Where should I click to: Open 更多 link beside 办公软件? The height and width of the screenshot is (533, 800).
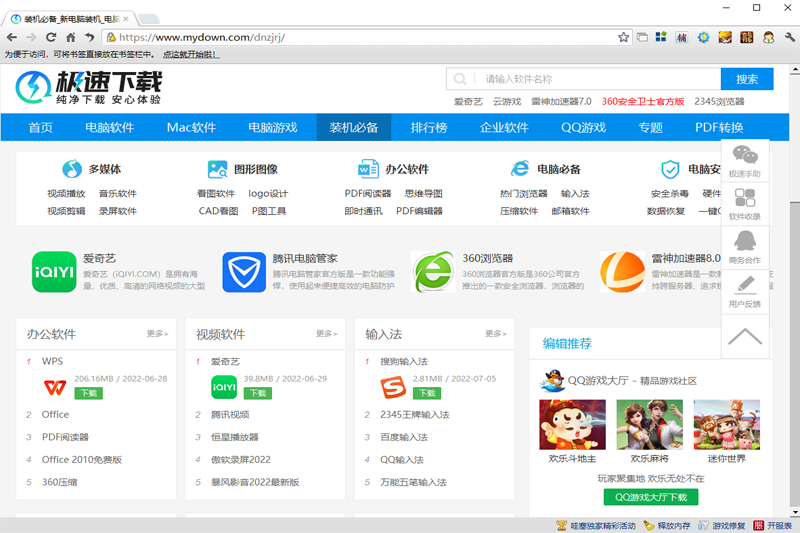tap(157, 334)
